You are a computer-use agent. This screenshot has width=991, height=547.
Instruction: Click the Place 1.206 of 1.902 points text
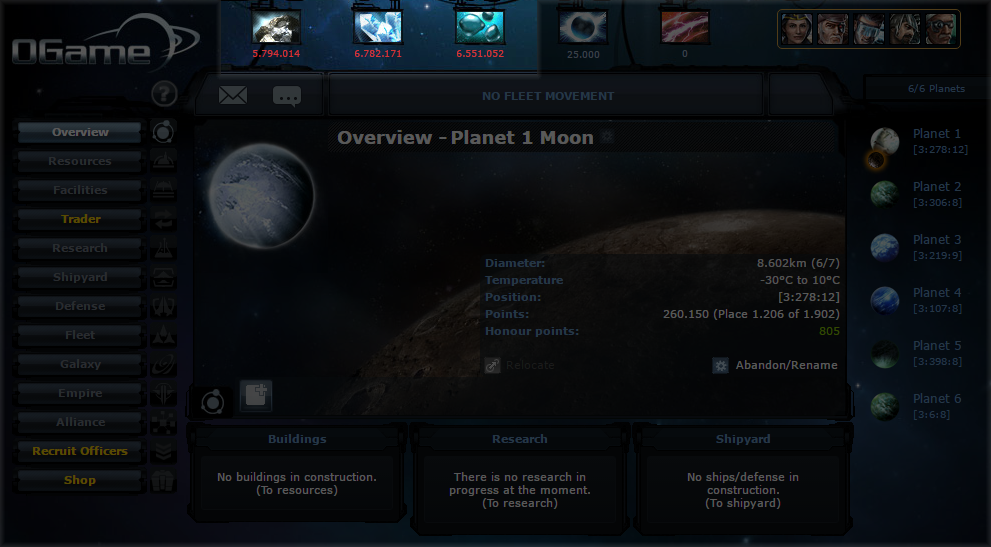point(778,314)
